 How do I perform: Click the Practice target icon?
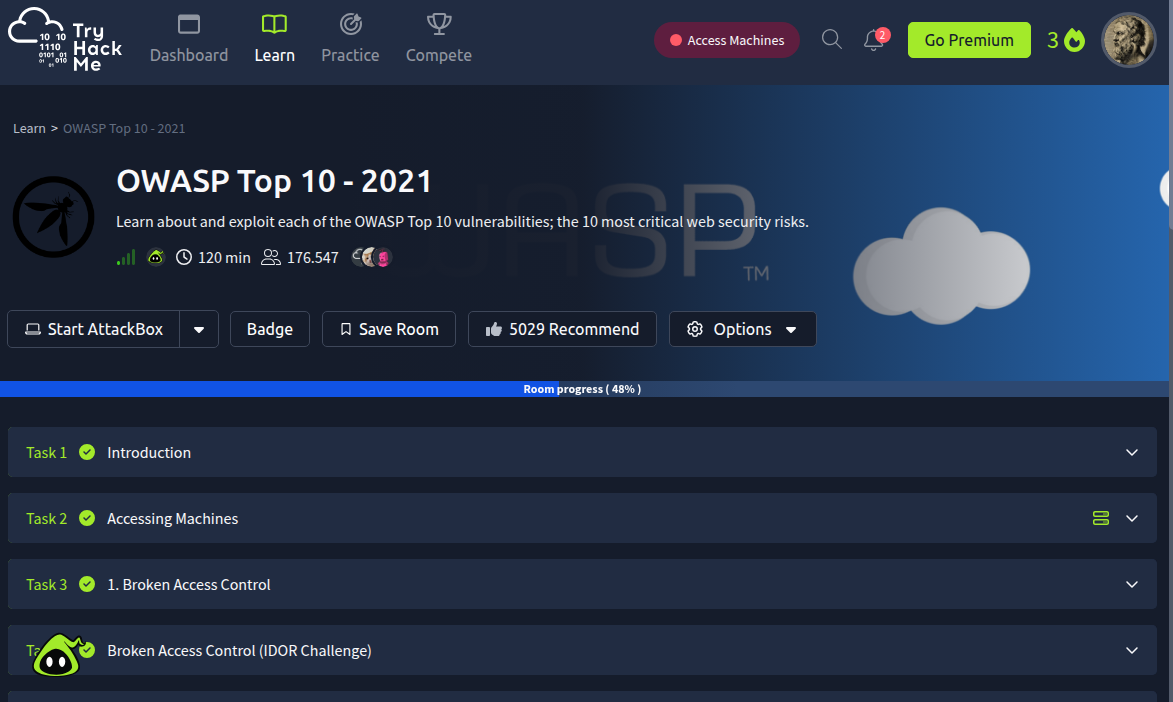coord(350,25)
